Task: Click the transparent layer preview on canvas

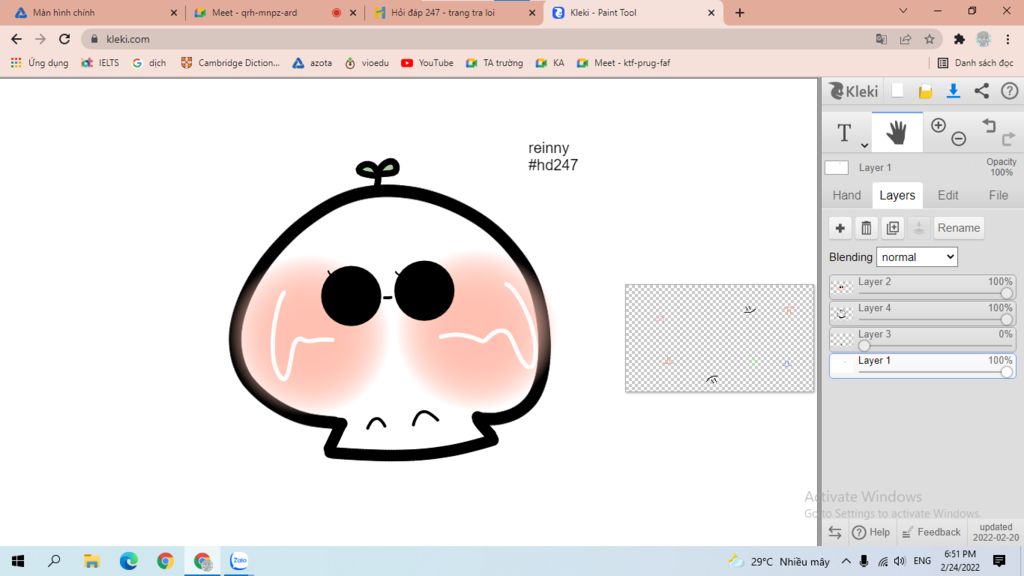Action: 720,338
